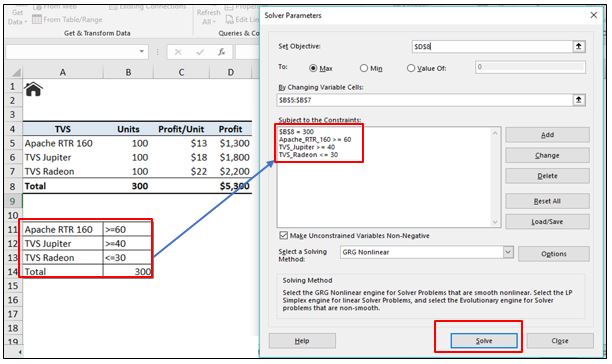The width and height of the screenshot is (612, 364).
Task: Open Load/Save model dialog
Action: [x=547, y=222]
